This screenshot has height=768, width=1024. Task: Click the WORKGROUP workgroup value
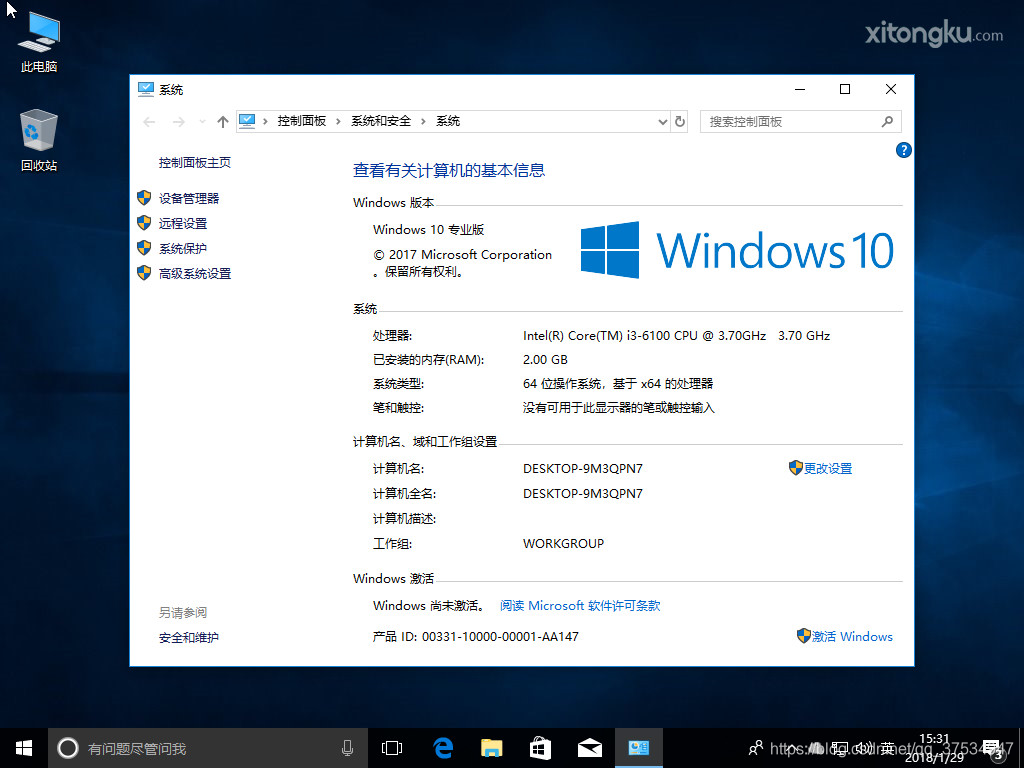click(564, 543)
